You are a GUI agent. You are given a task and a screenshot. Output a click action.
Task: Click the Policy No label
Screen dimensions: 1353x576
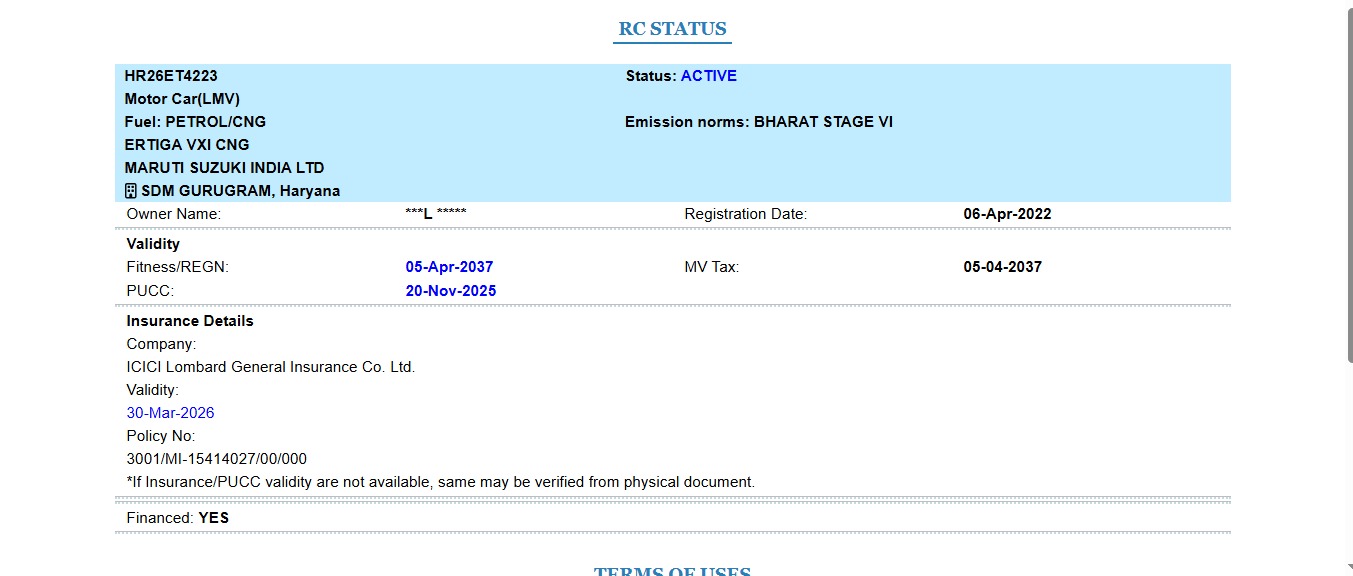pos(161,436)
